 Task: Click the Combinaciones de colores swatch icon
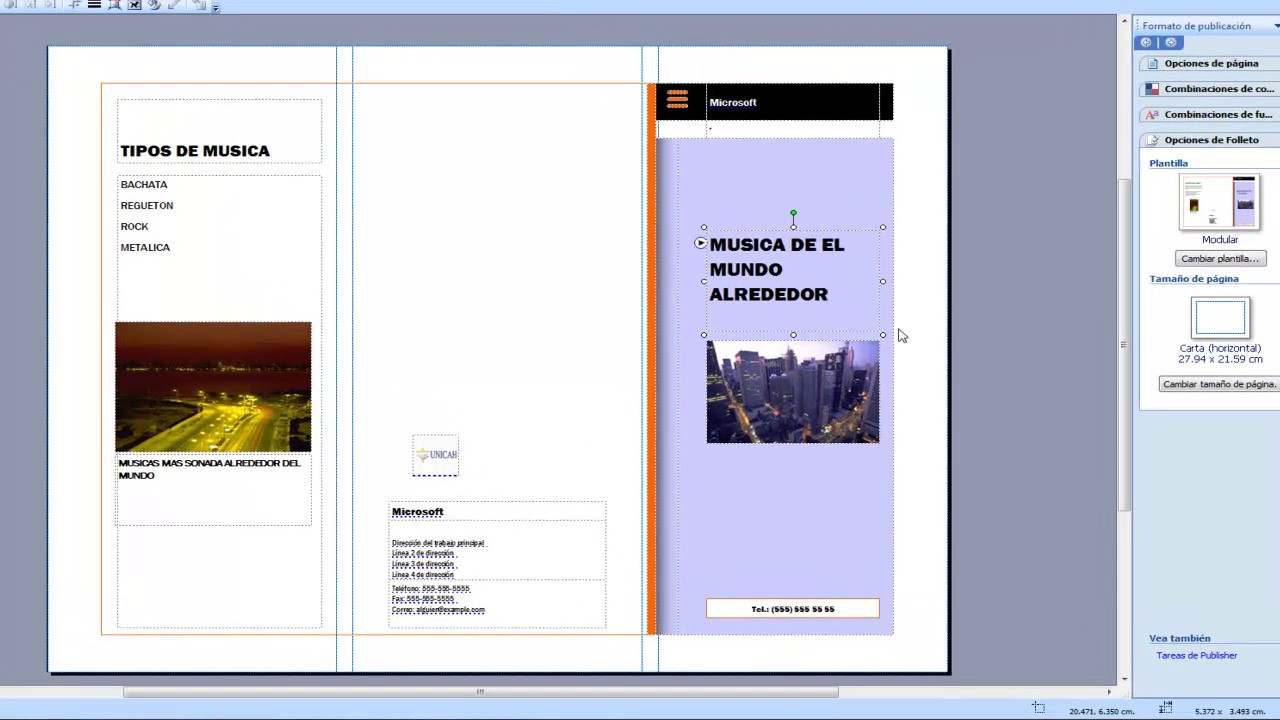point(1152,89)
